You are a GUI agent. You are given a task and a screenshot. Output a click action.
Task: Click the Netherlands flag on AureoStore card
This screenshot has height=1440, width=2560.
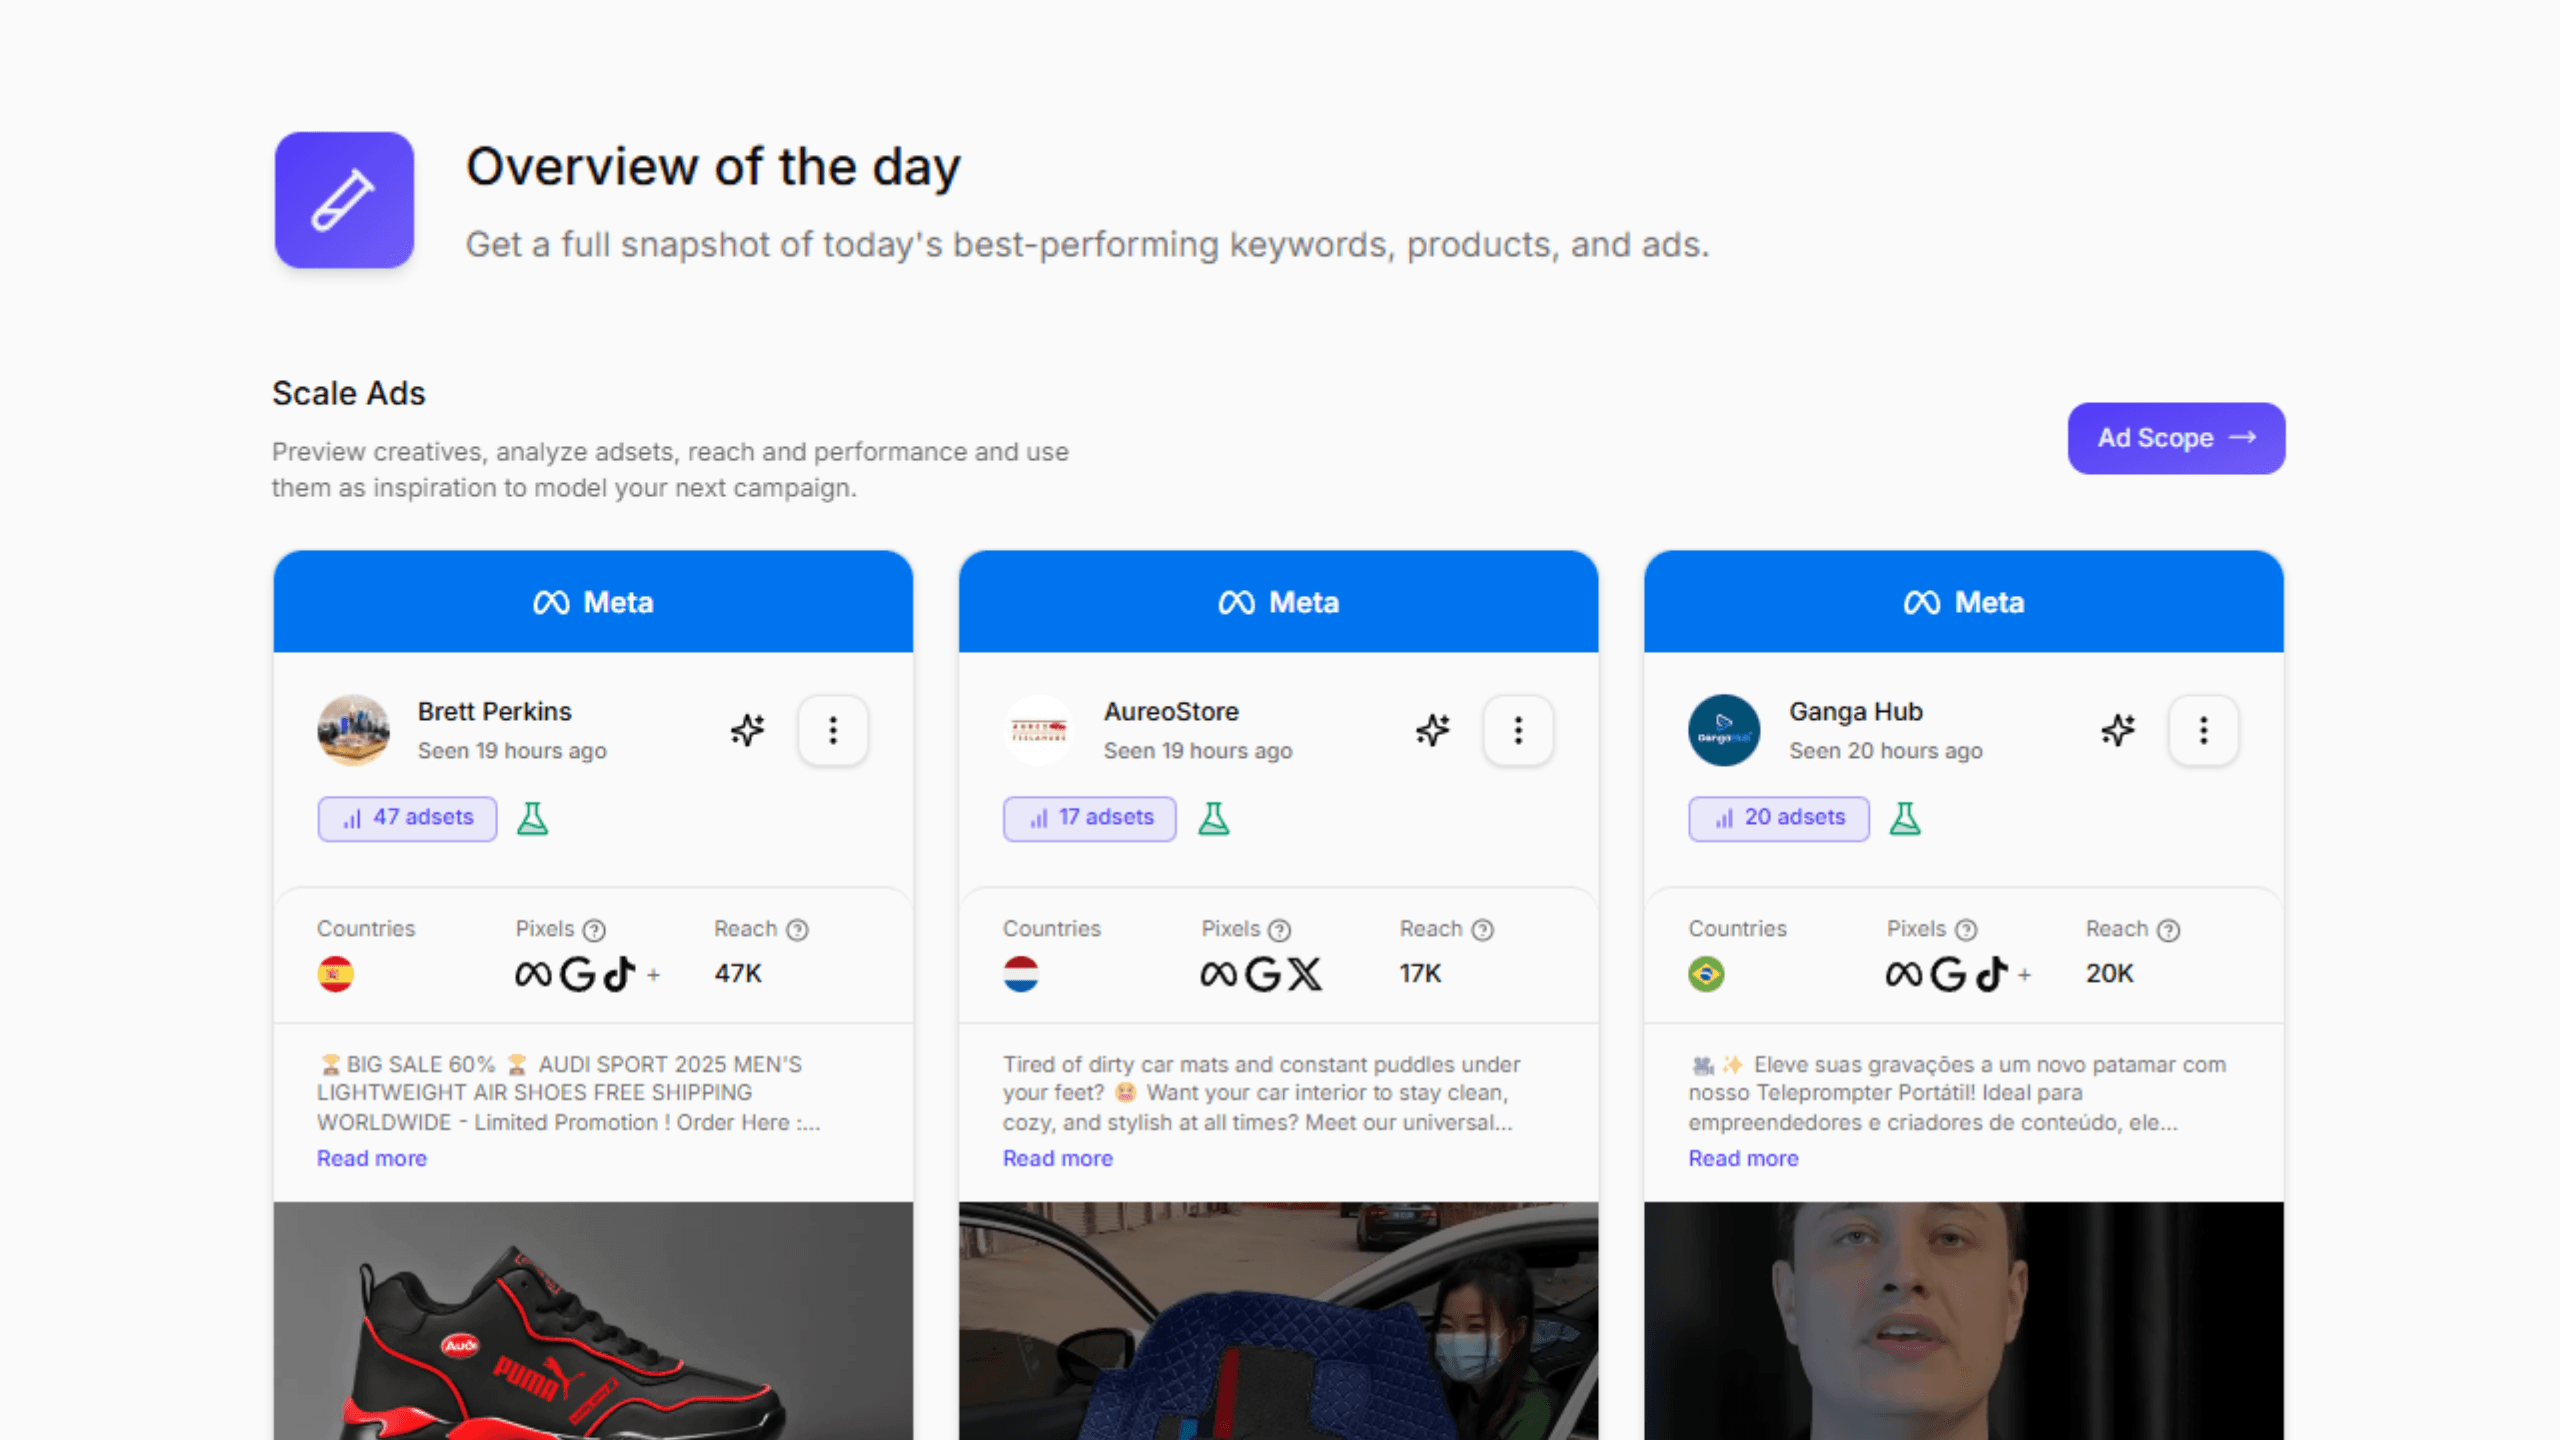click(1021, 973)
